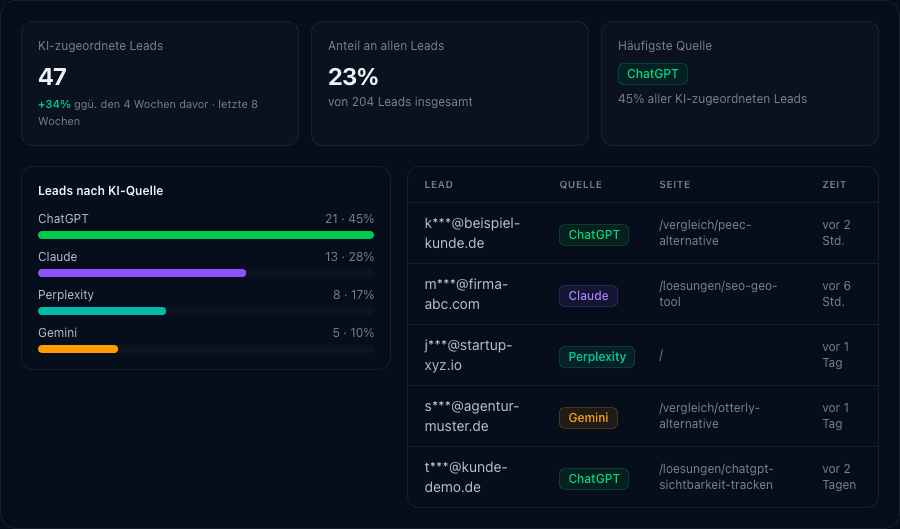900x529 pixels.
Task: Select lead s***@agentur-muster.de
Action: (x=472, y=416)
